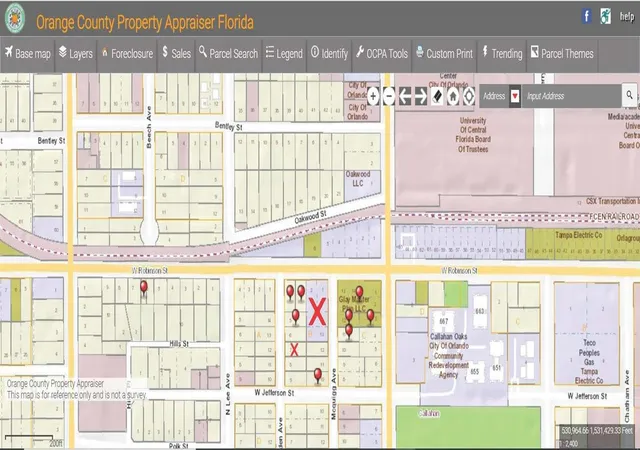This screenshot has width=640, height=450.
Task: Click the printer icon on Custom Print
Action: pyautogui.click(x=420, y=51)
